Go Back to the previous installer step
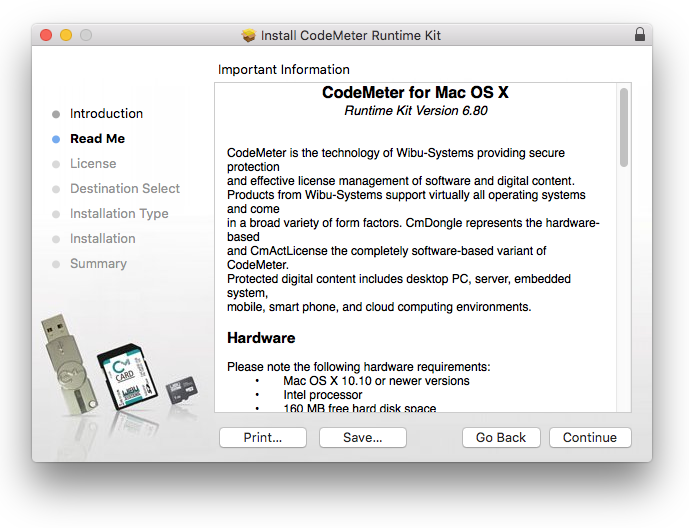The width and height of the screenshot is (689, 528). (x=501, y=437)
